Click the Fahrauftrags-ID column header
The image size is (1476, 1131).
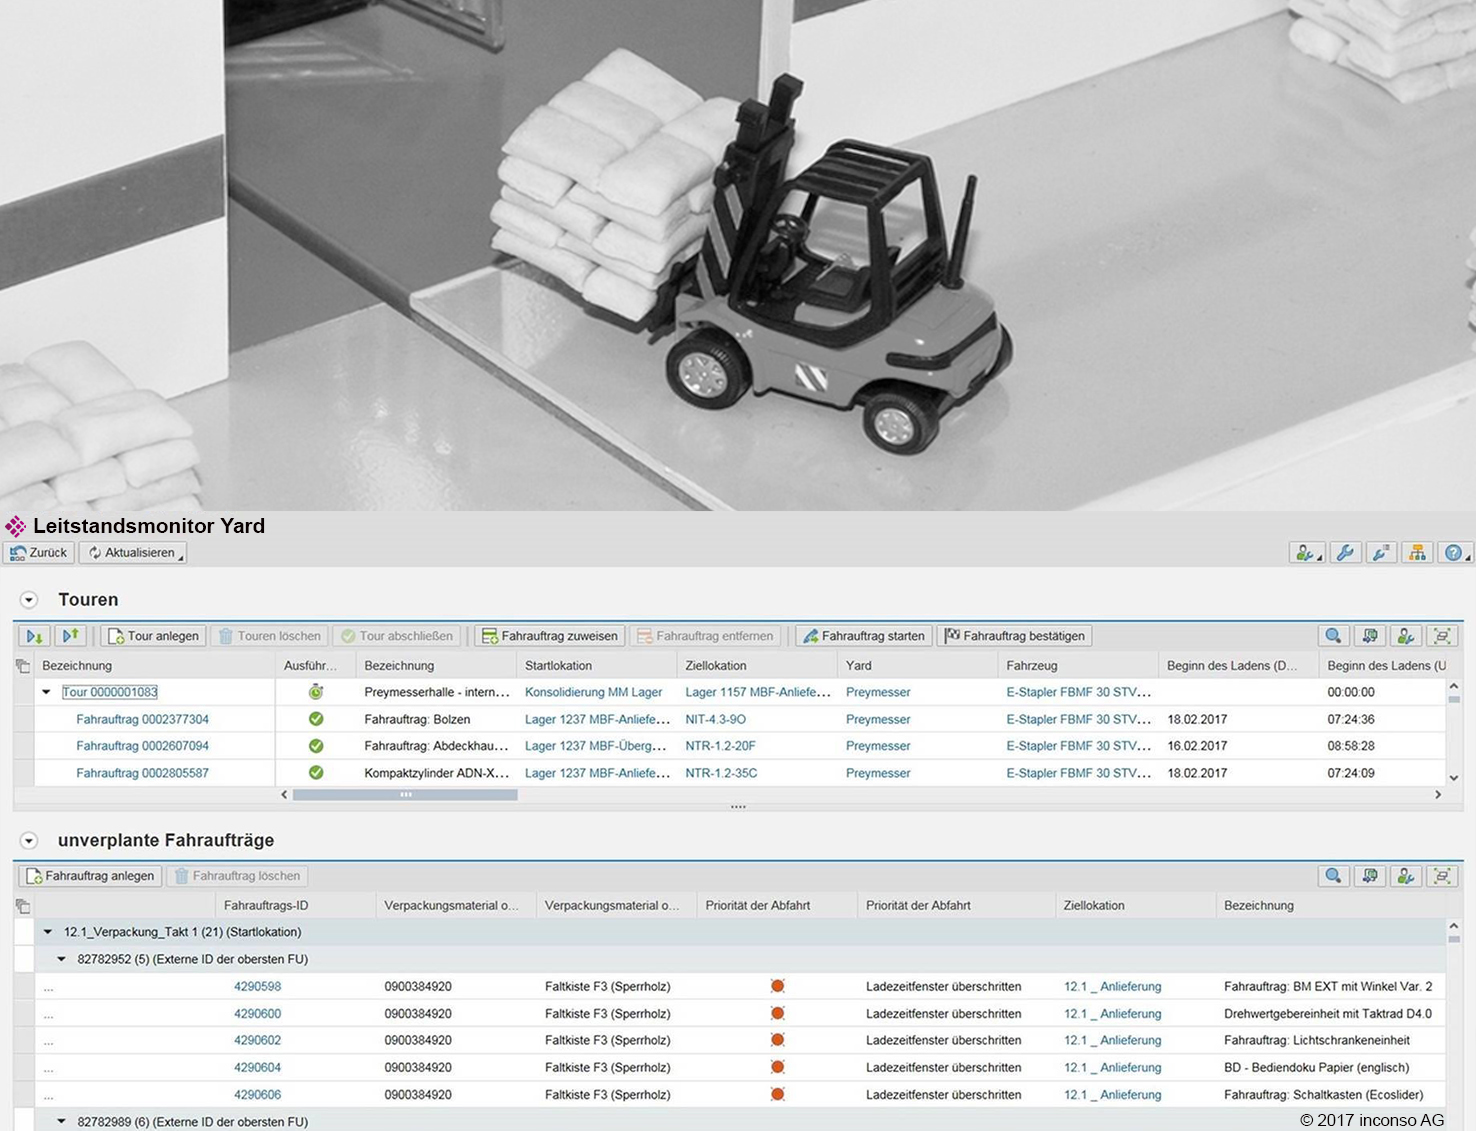pyautogui.click(x=266, y=906)
